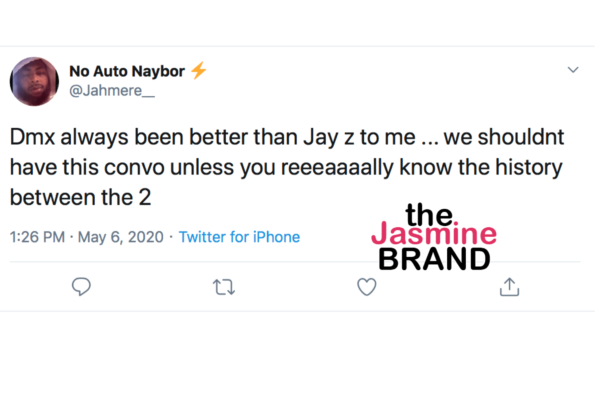This screenshot has height=397, width=595.
Task: Click the word "history" in the tweet
Action: pos(529,168)
